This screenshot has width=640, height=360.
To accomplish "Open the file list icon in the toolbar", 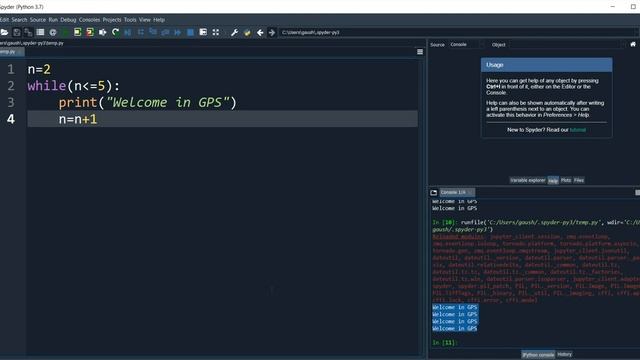I will coord(40,32).
